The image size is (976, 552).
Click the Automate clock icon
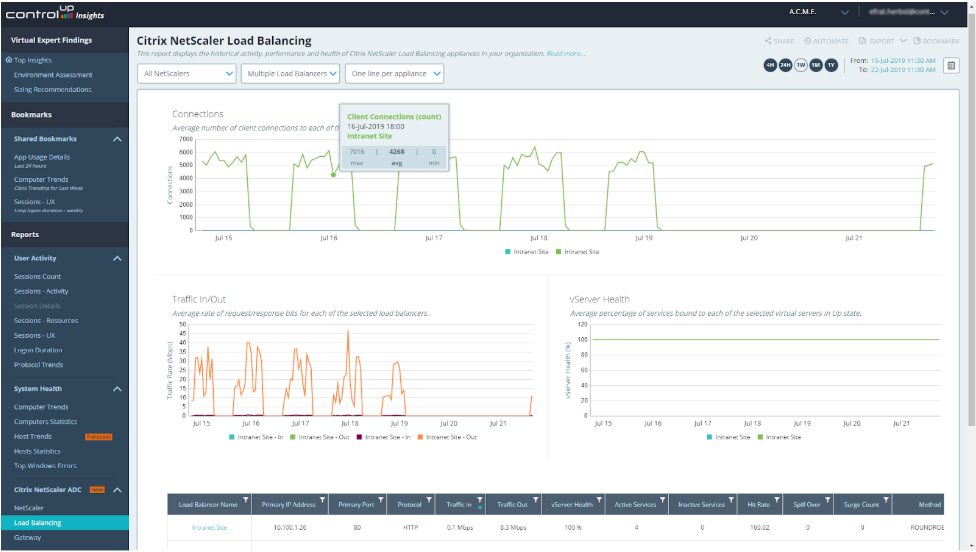pos(807,41)
